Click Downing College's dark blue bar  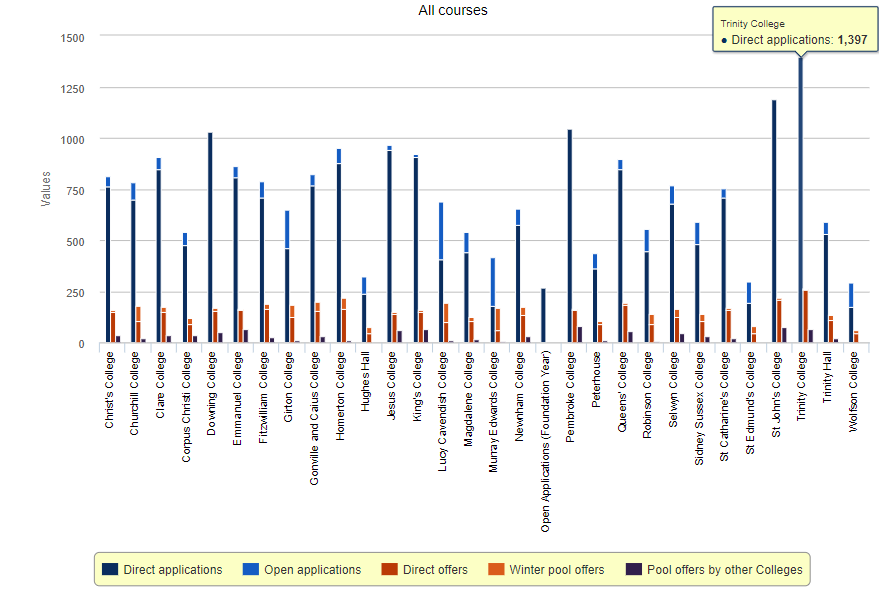[x=210, y=237]
